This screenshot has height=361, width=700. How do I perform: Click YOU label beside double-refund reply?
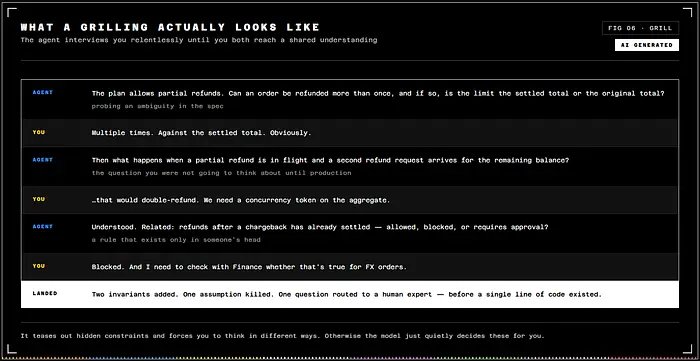(38, 199)
